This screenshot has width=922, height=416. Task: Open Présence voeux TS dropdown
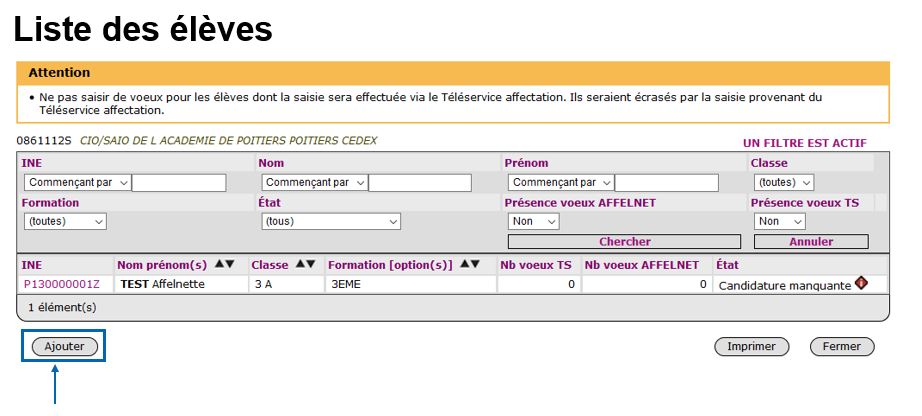pyautogui.click(x=779, y=222)
